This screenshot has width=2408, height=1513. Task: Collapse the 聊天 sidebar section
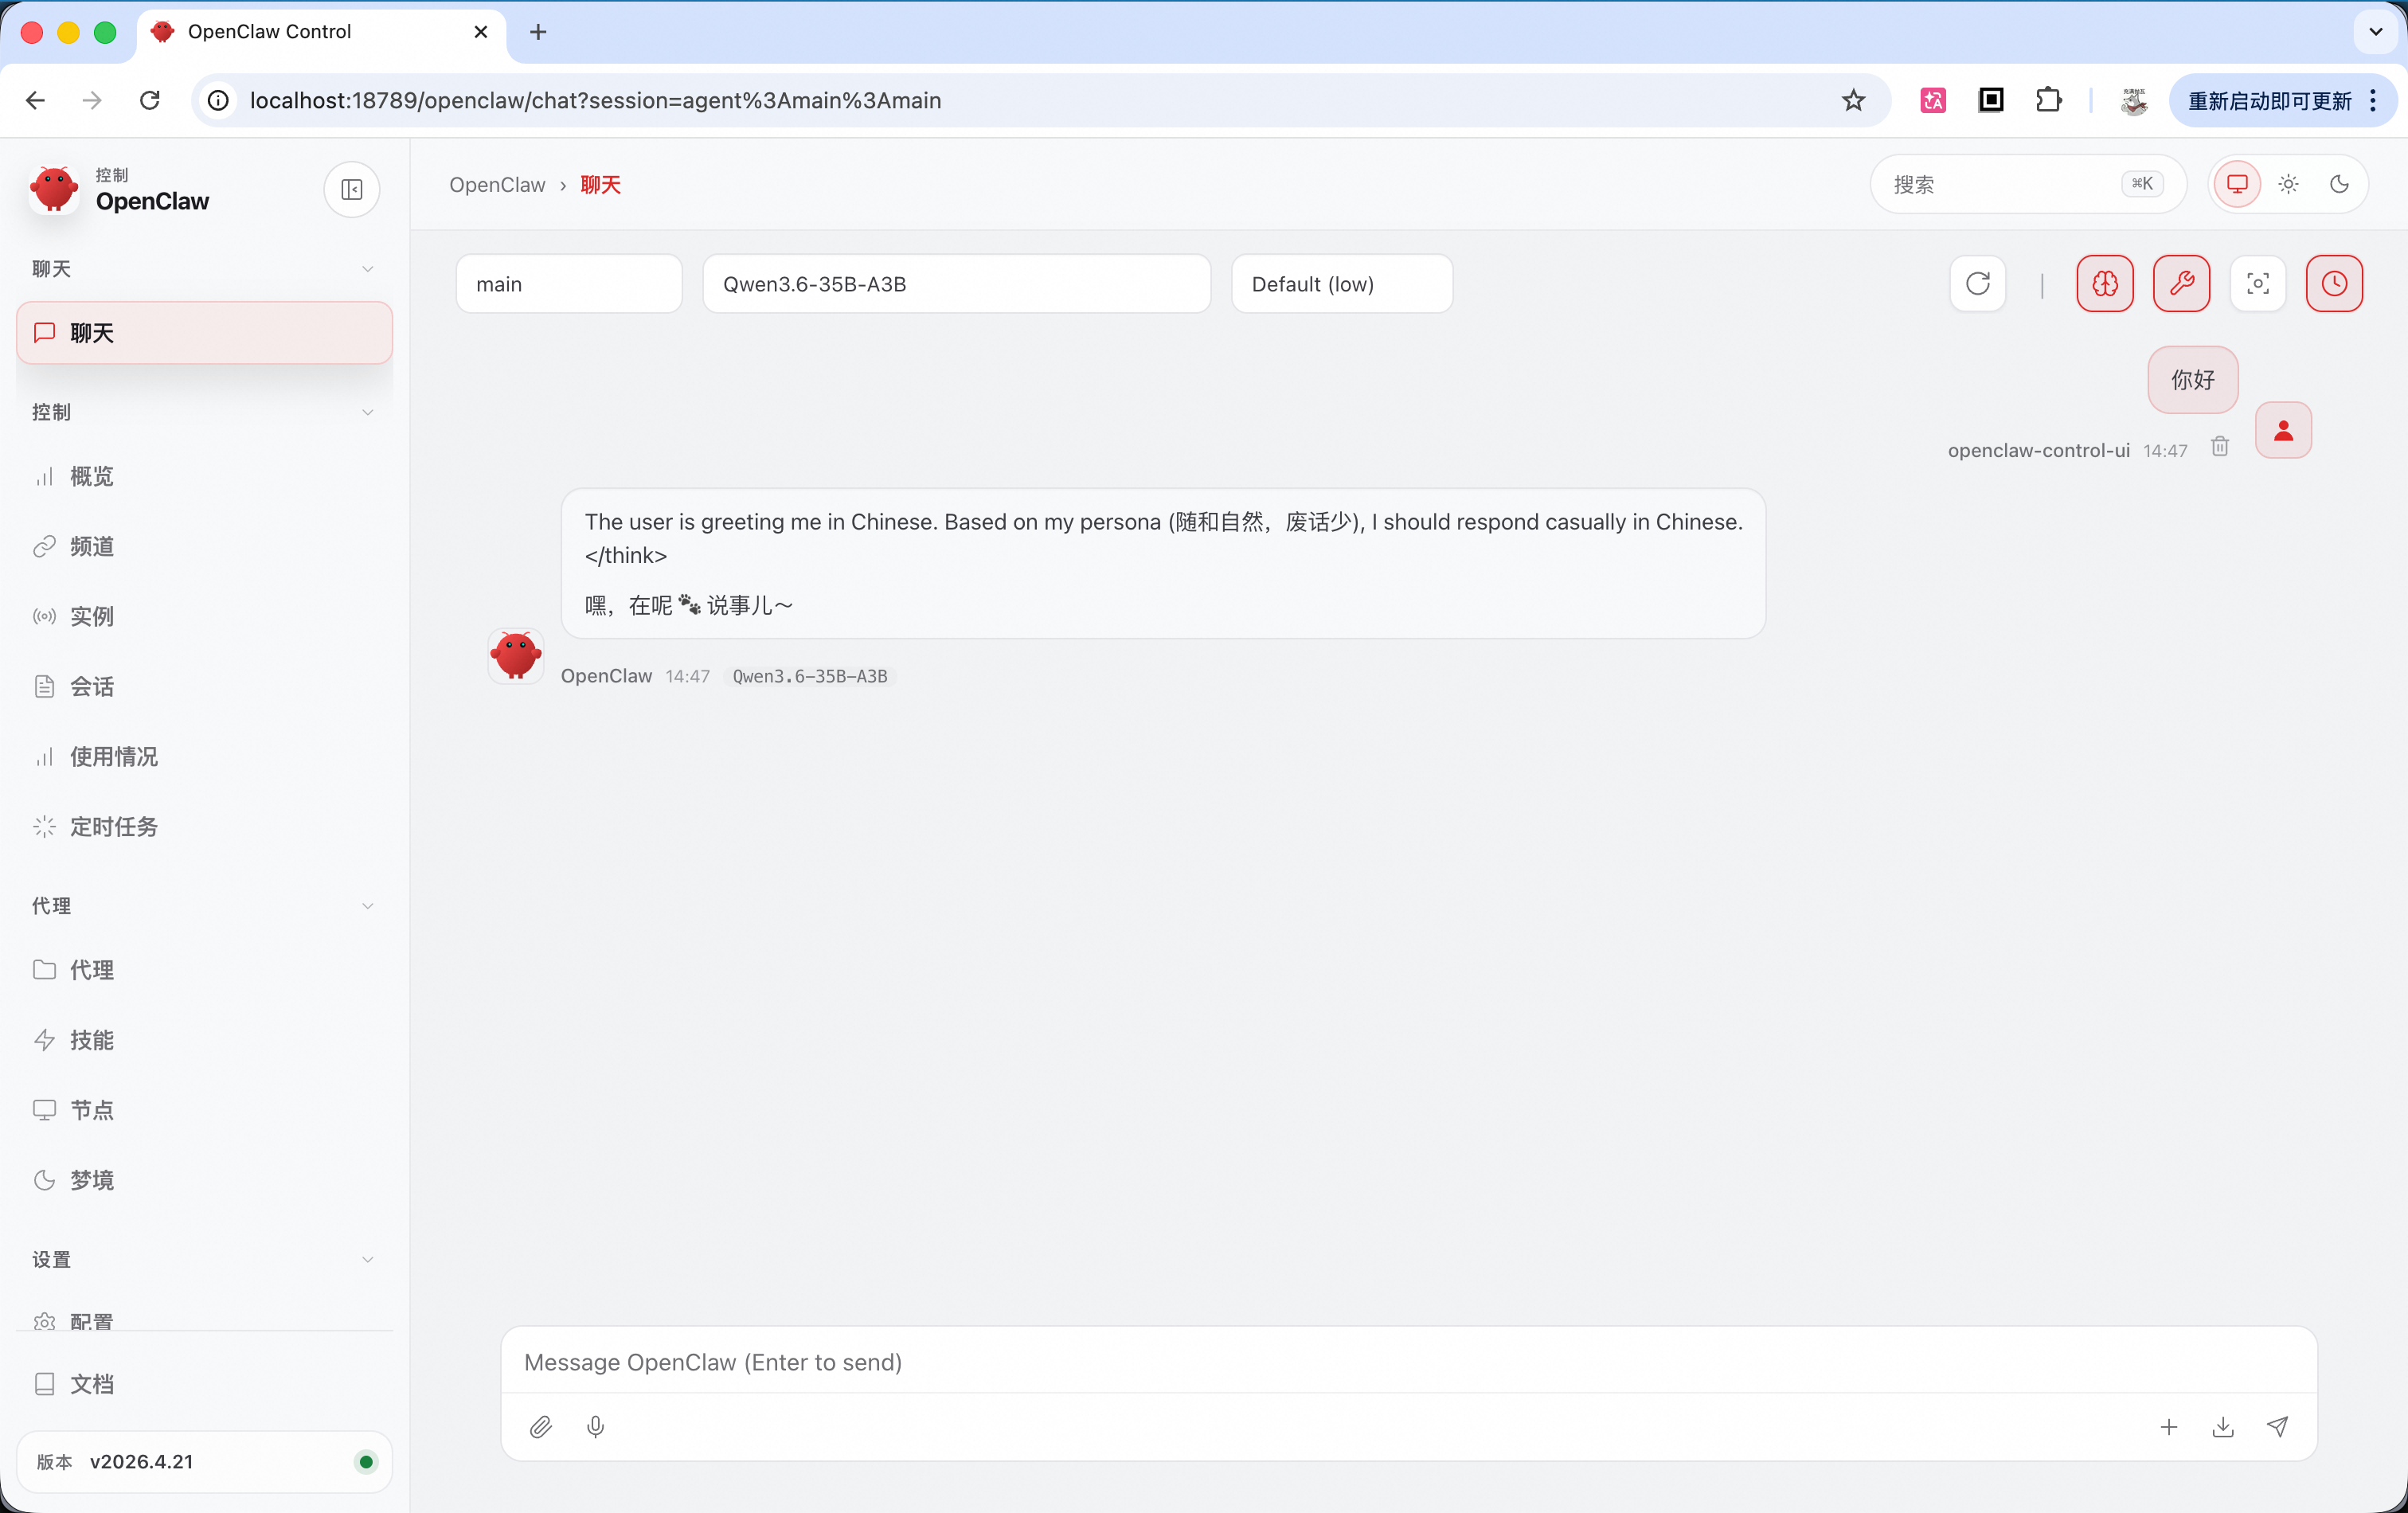pos(204,269)
